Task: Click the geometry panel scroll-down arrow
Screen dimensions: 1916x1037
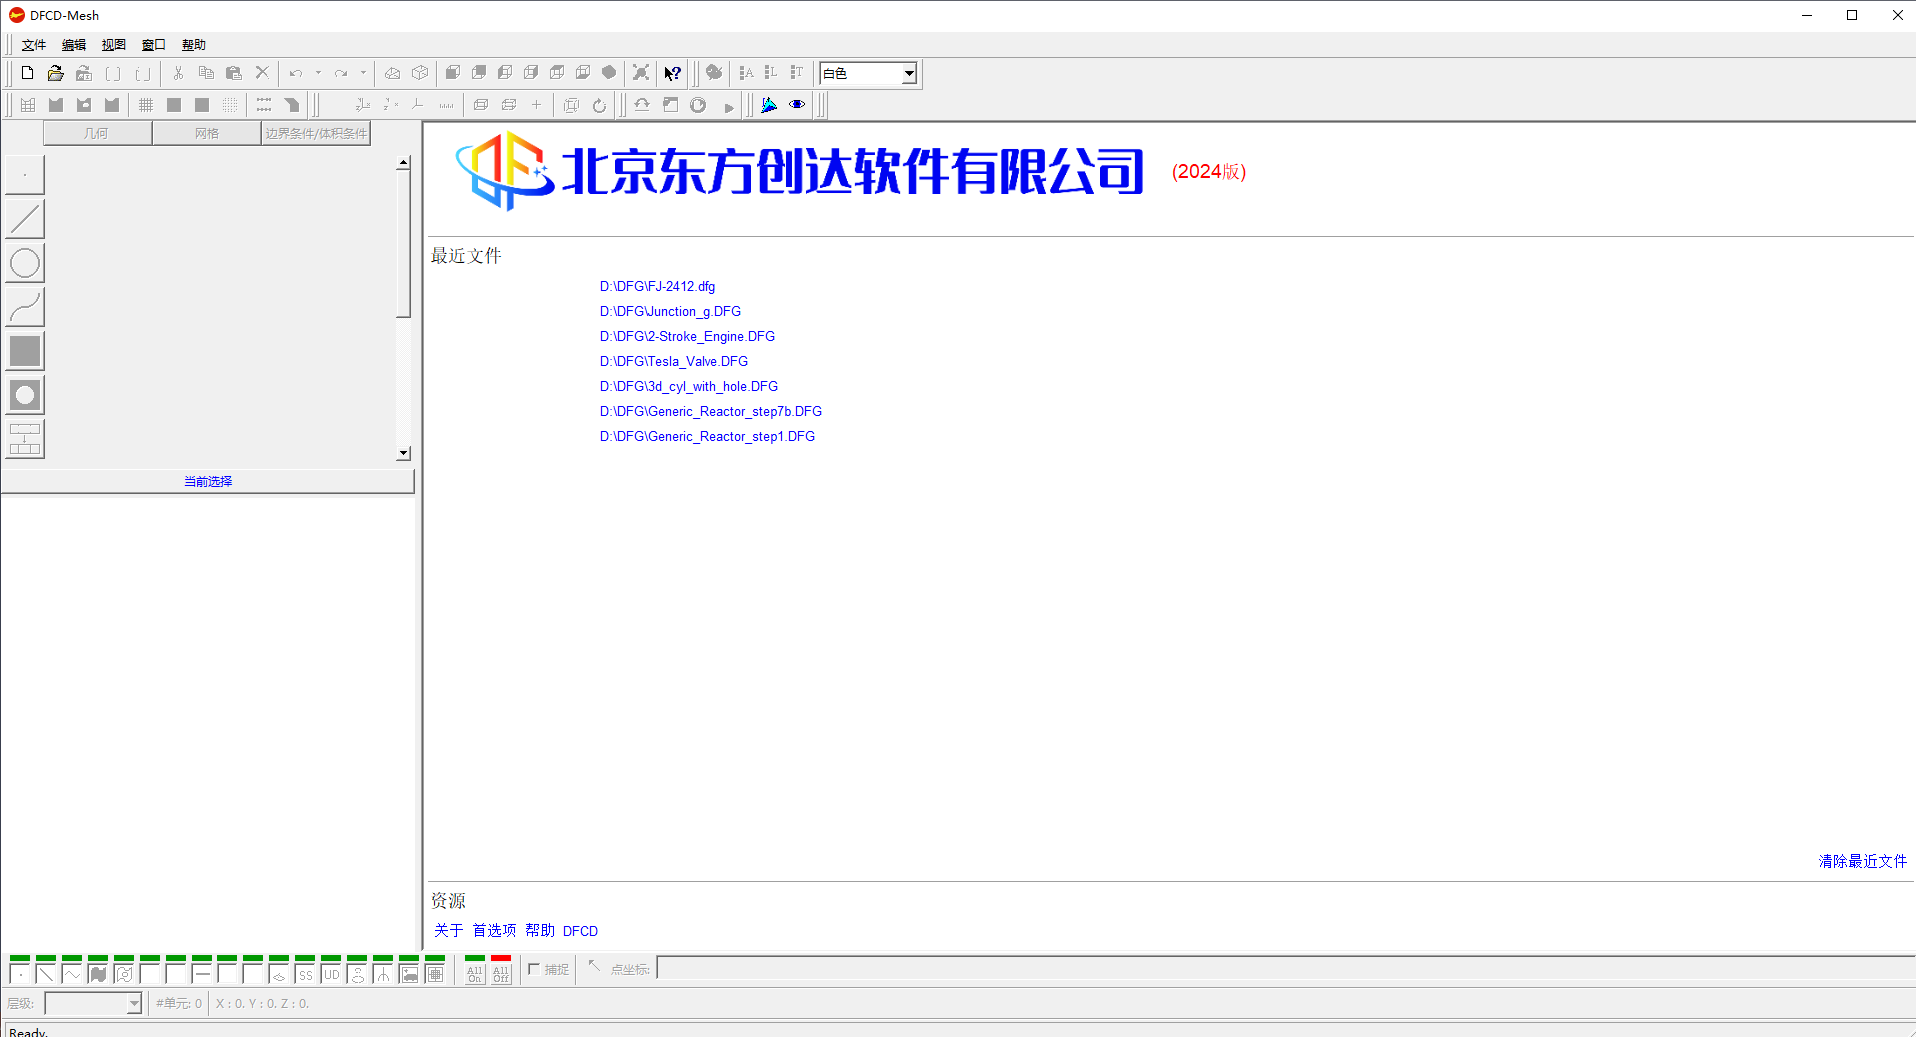Action: click(x=403, y=453)
